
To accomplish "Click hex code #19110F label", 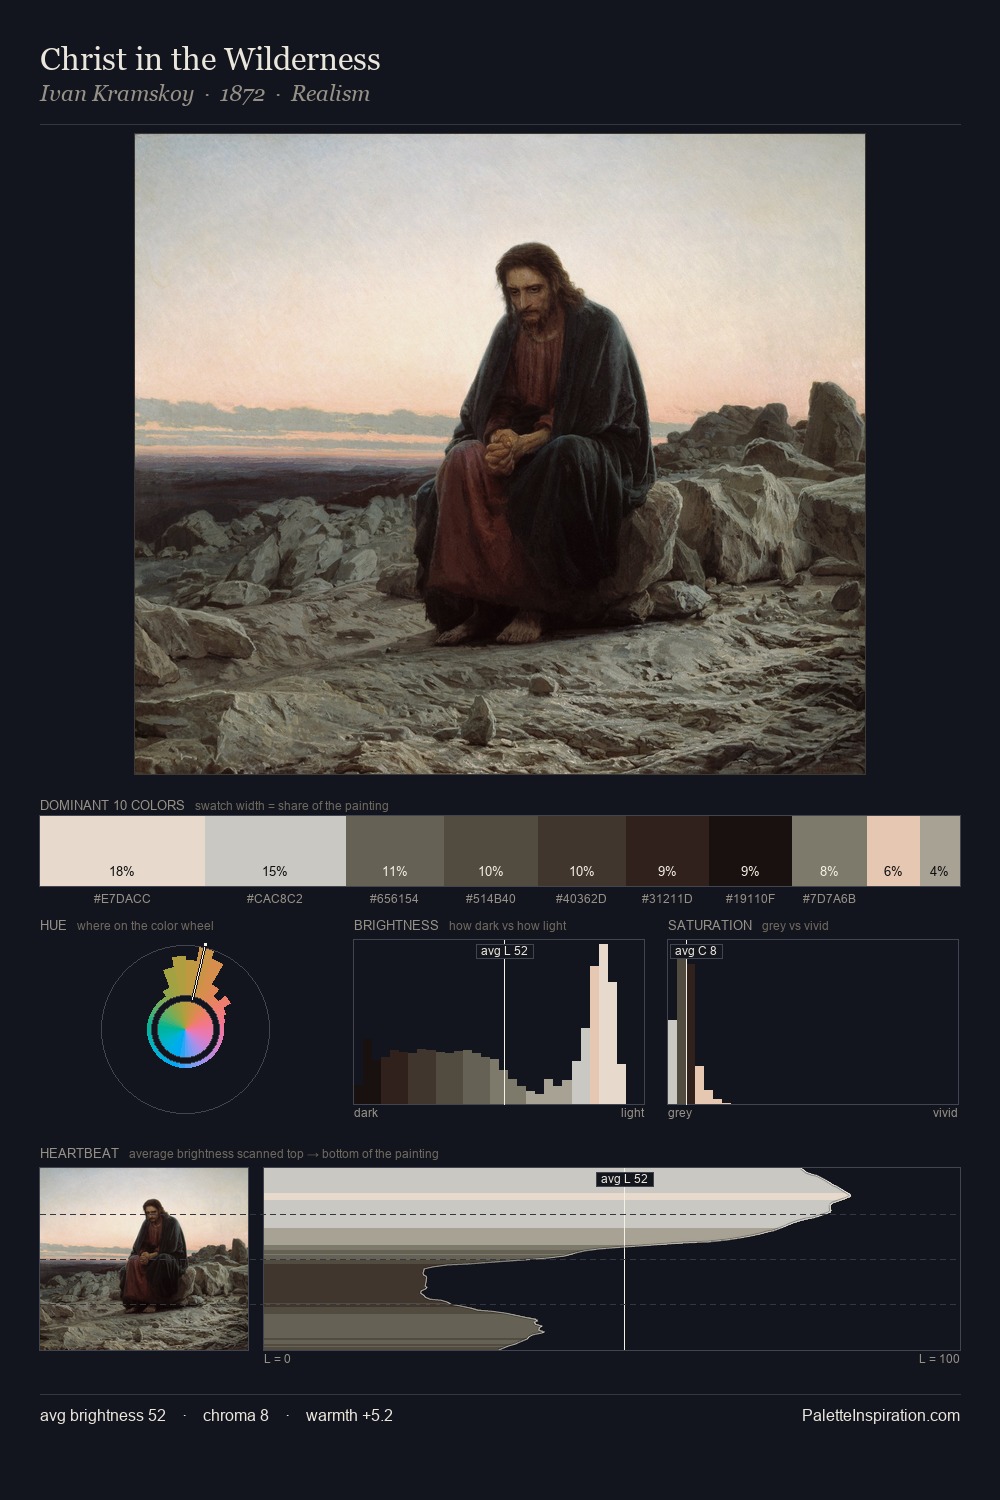I will coord(750,899).
